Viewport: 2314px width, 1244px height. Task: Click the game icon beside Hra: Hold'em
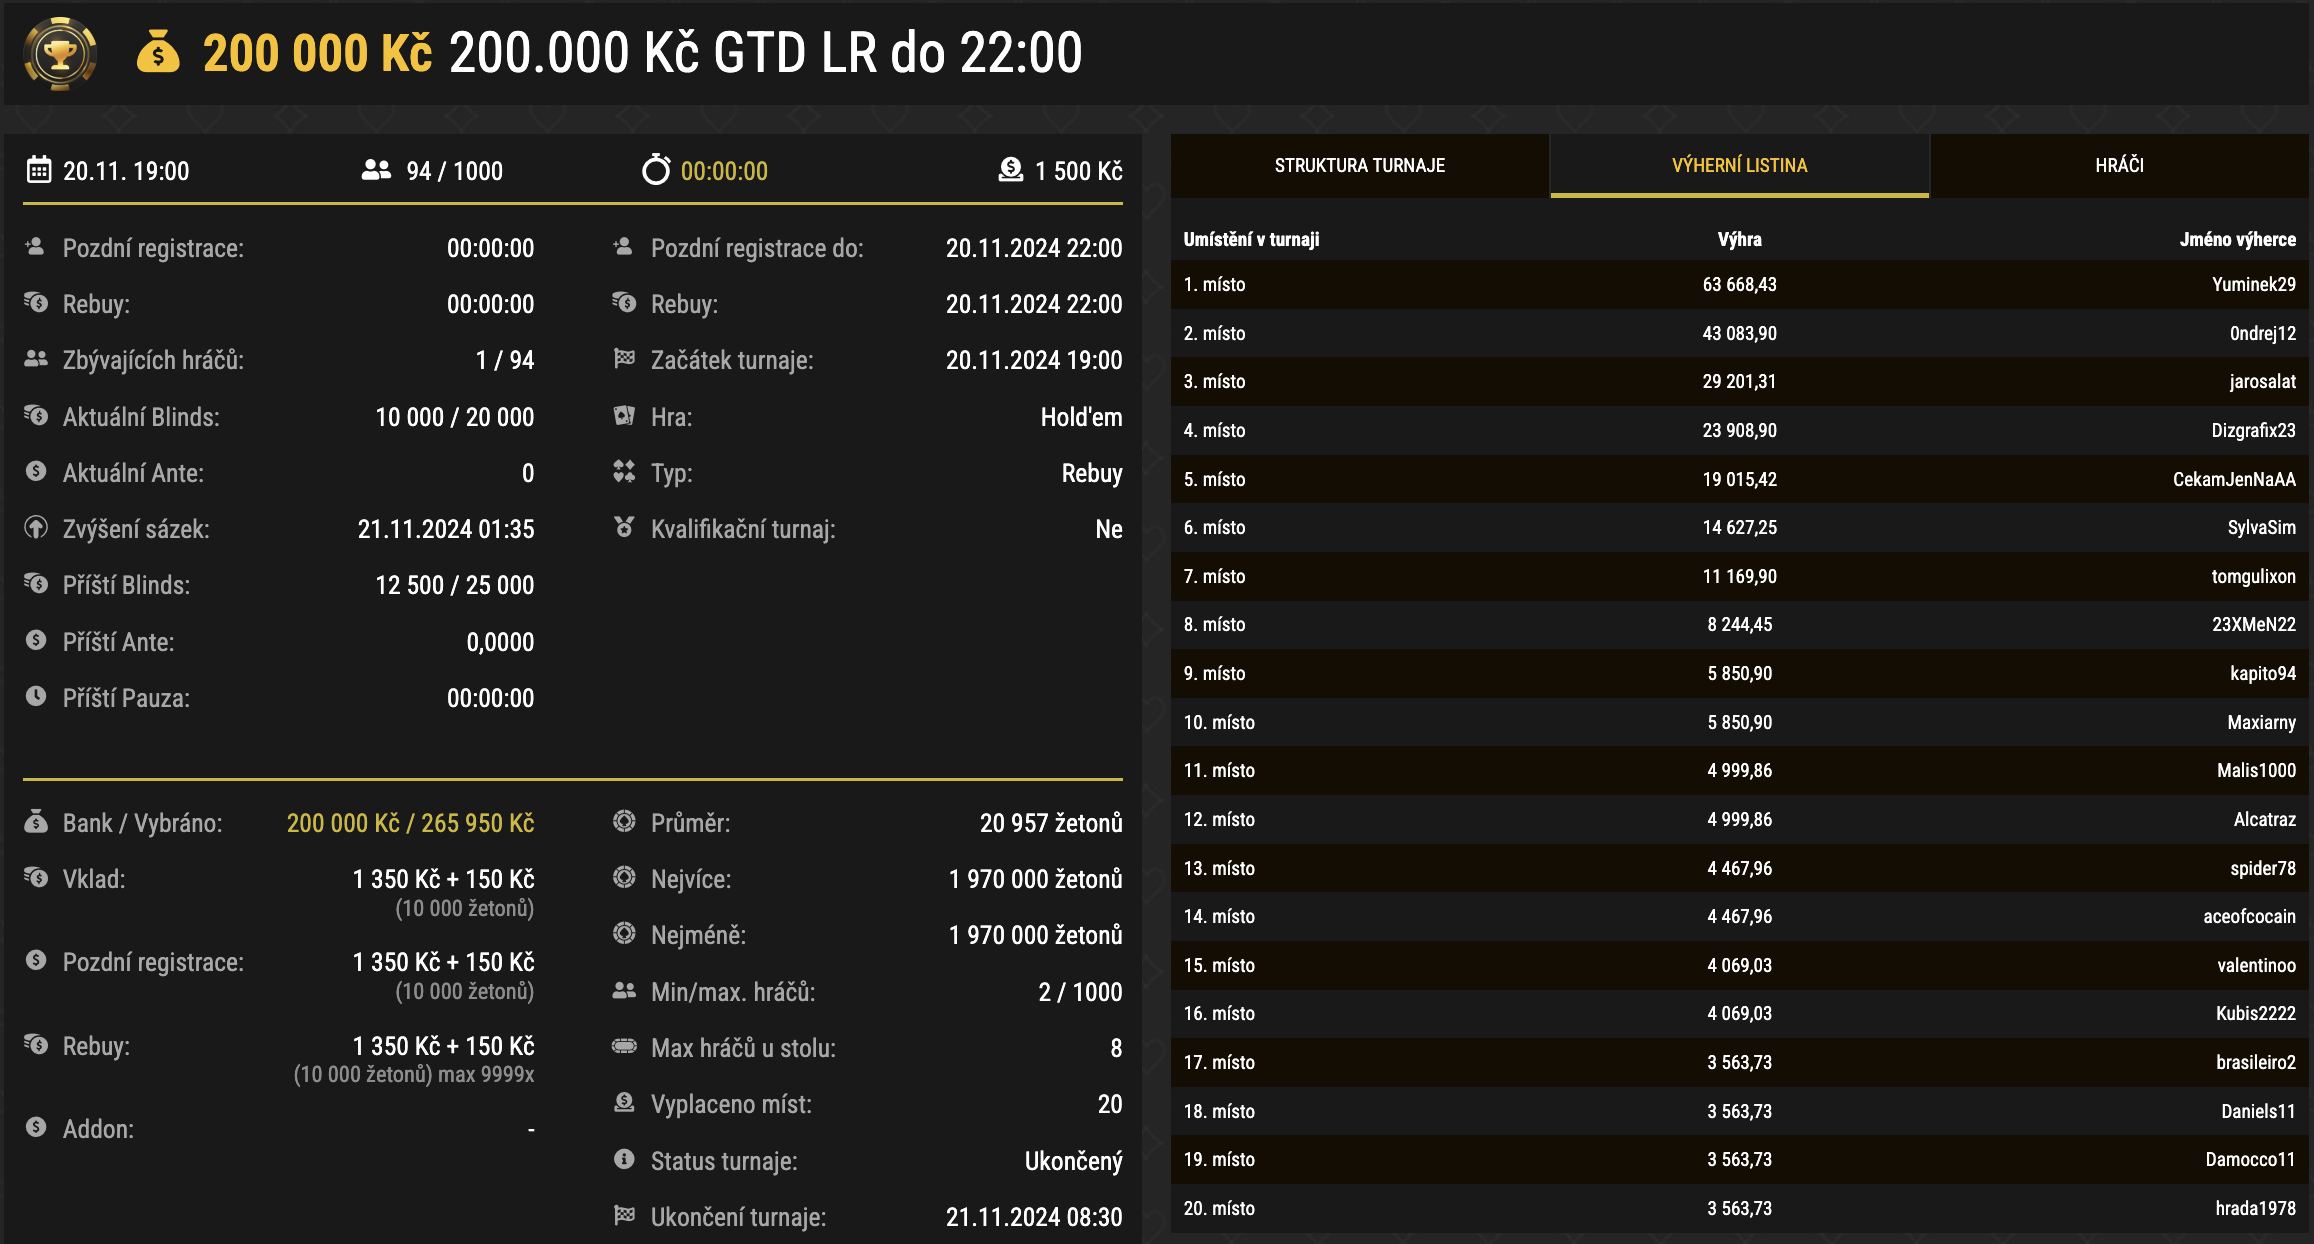623,417
